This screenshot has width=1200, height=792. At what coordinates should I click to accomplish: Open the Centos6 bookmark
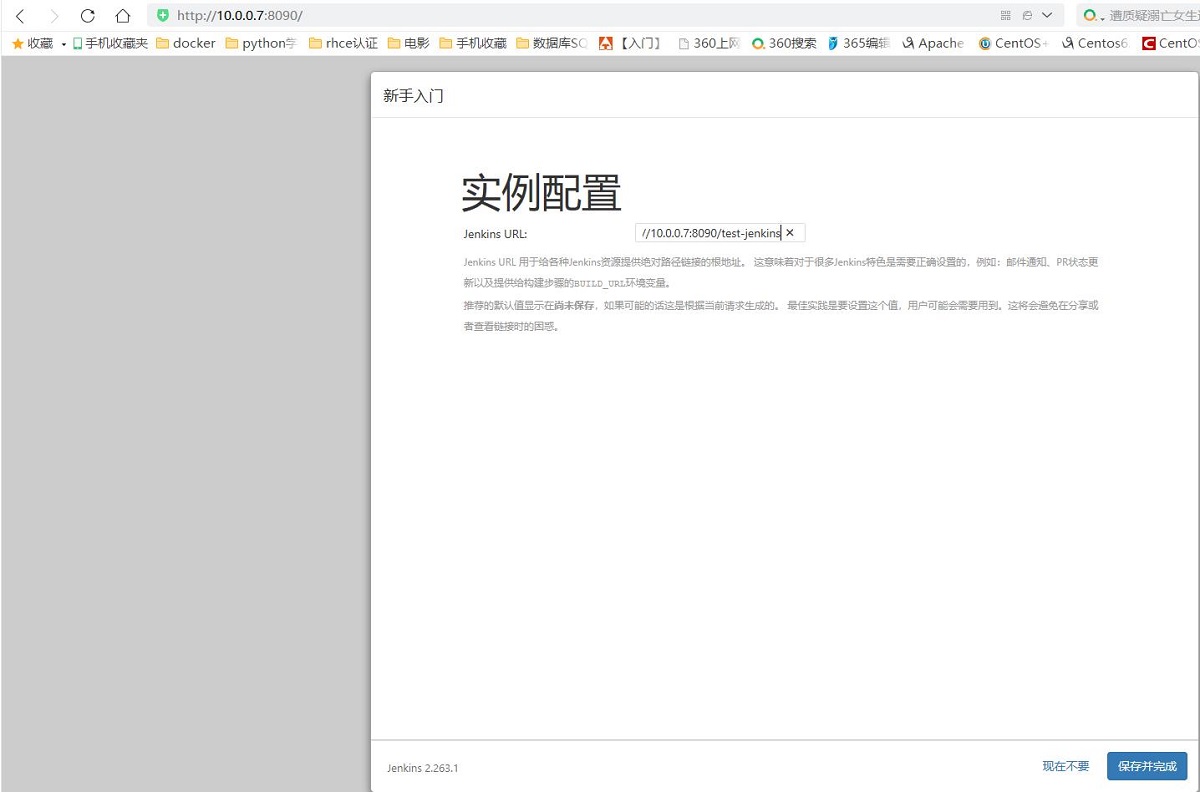[x=1095, y=43]
